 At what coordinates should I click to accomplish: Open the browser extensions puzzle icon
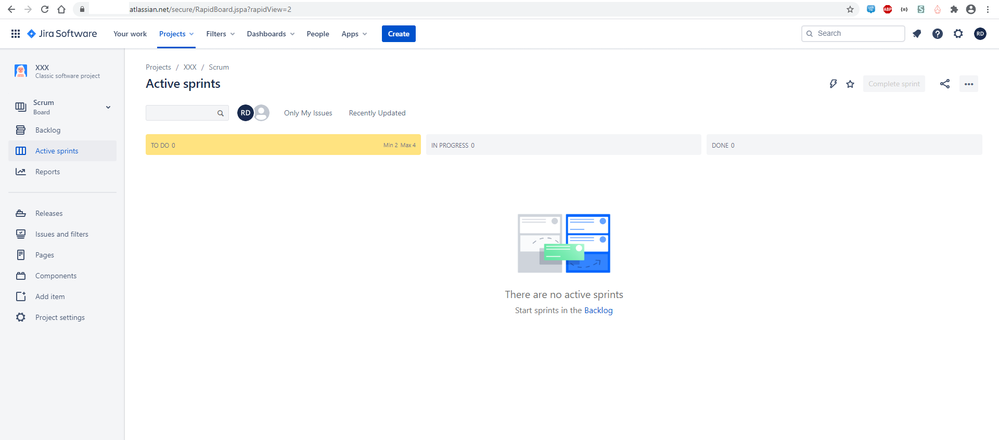click(x=954, y=10)
